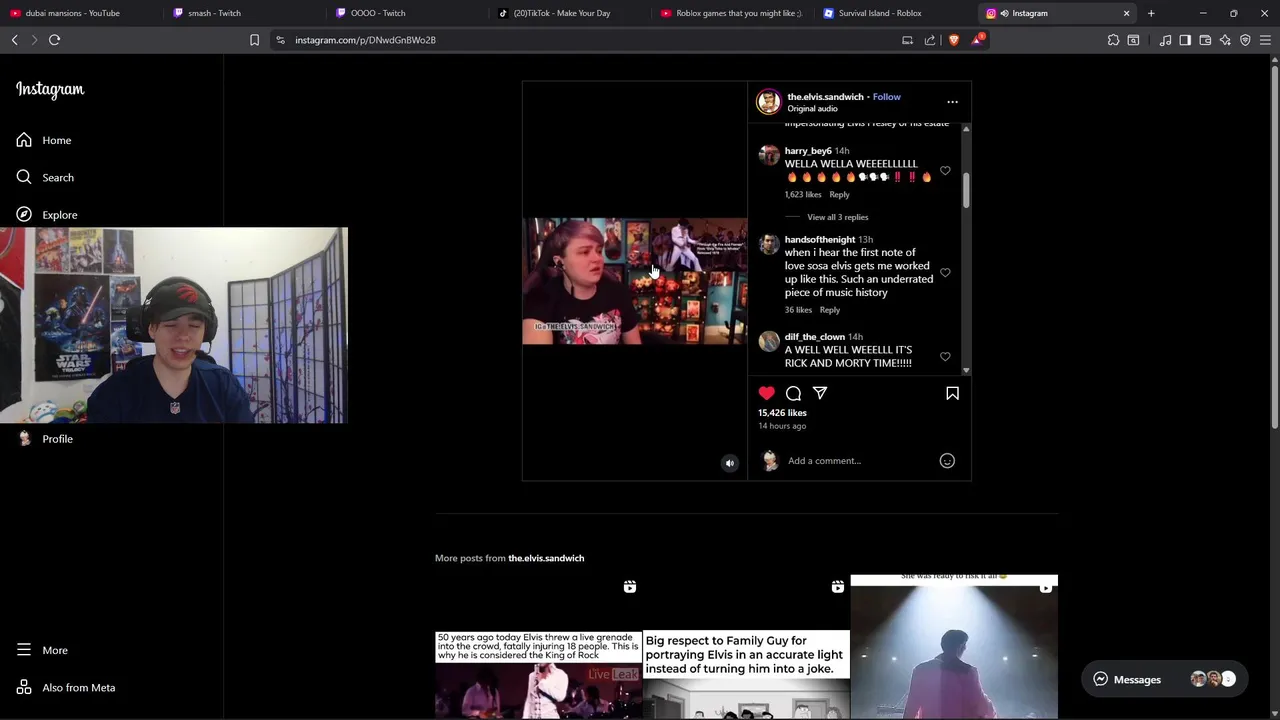Like harry_bey6's comment
The width and height of the screenshot is (1280, 720).
click(x=945, y=171)
